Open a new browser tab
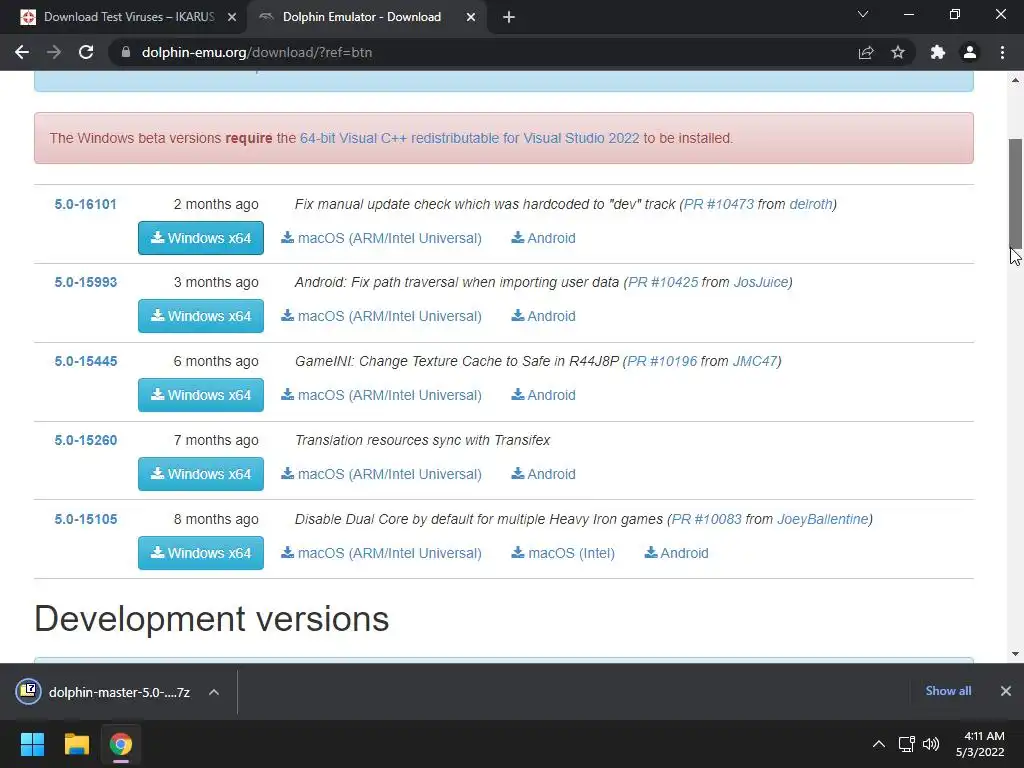 [x=509, y=17]
